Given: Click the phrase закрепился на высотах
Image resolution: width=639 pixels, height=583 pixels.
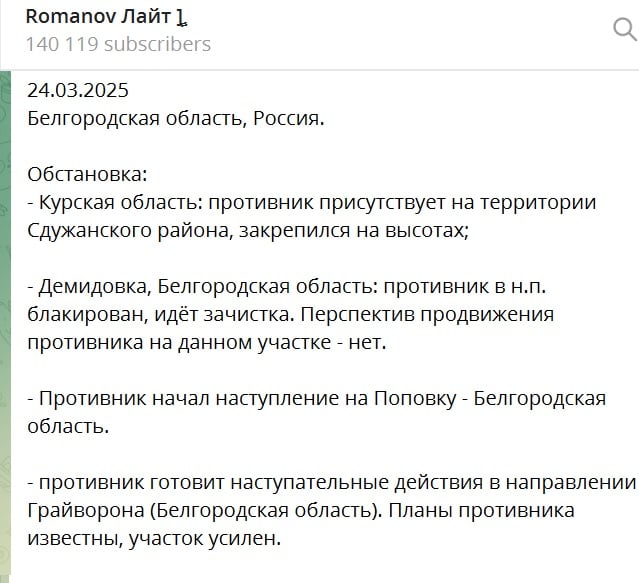Looking at the screenshot, I should (354, 231).
